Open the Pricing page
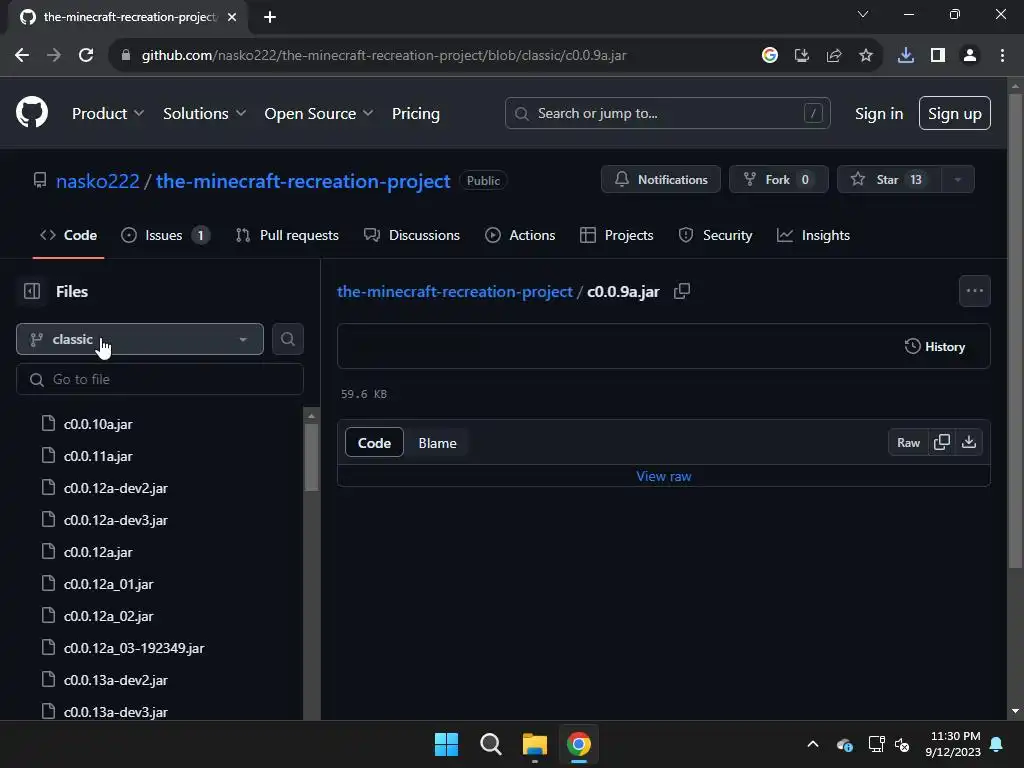 point(416,114)
